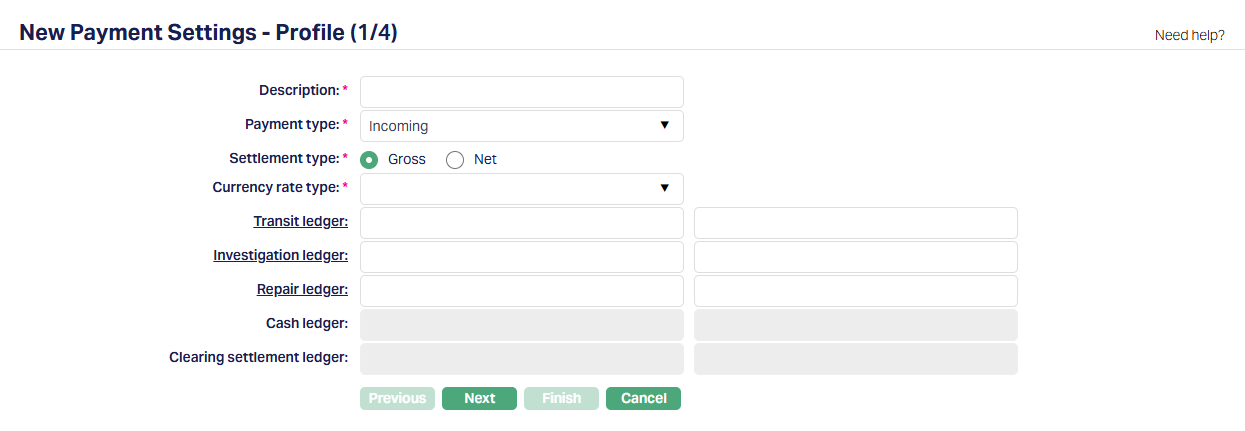Click the second Investigation ledger input

[855, 257]
